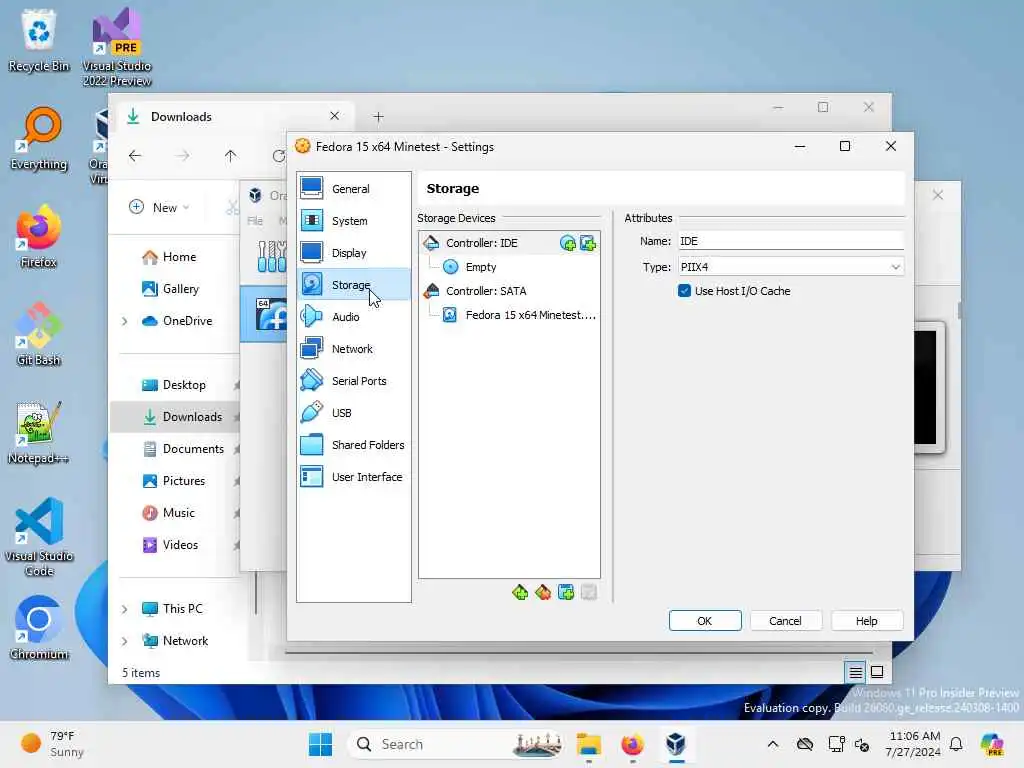Click the taskbar Search box
Image resolution: width=1024 pixels, height=768 pixels.
456,744
